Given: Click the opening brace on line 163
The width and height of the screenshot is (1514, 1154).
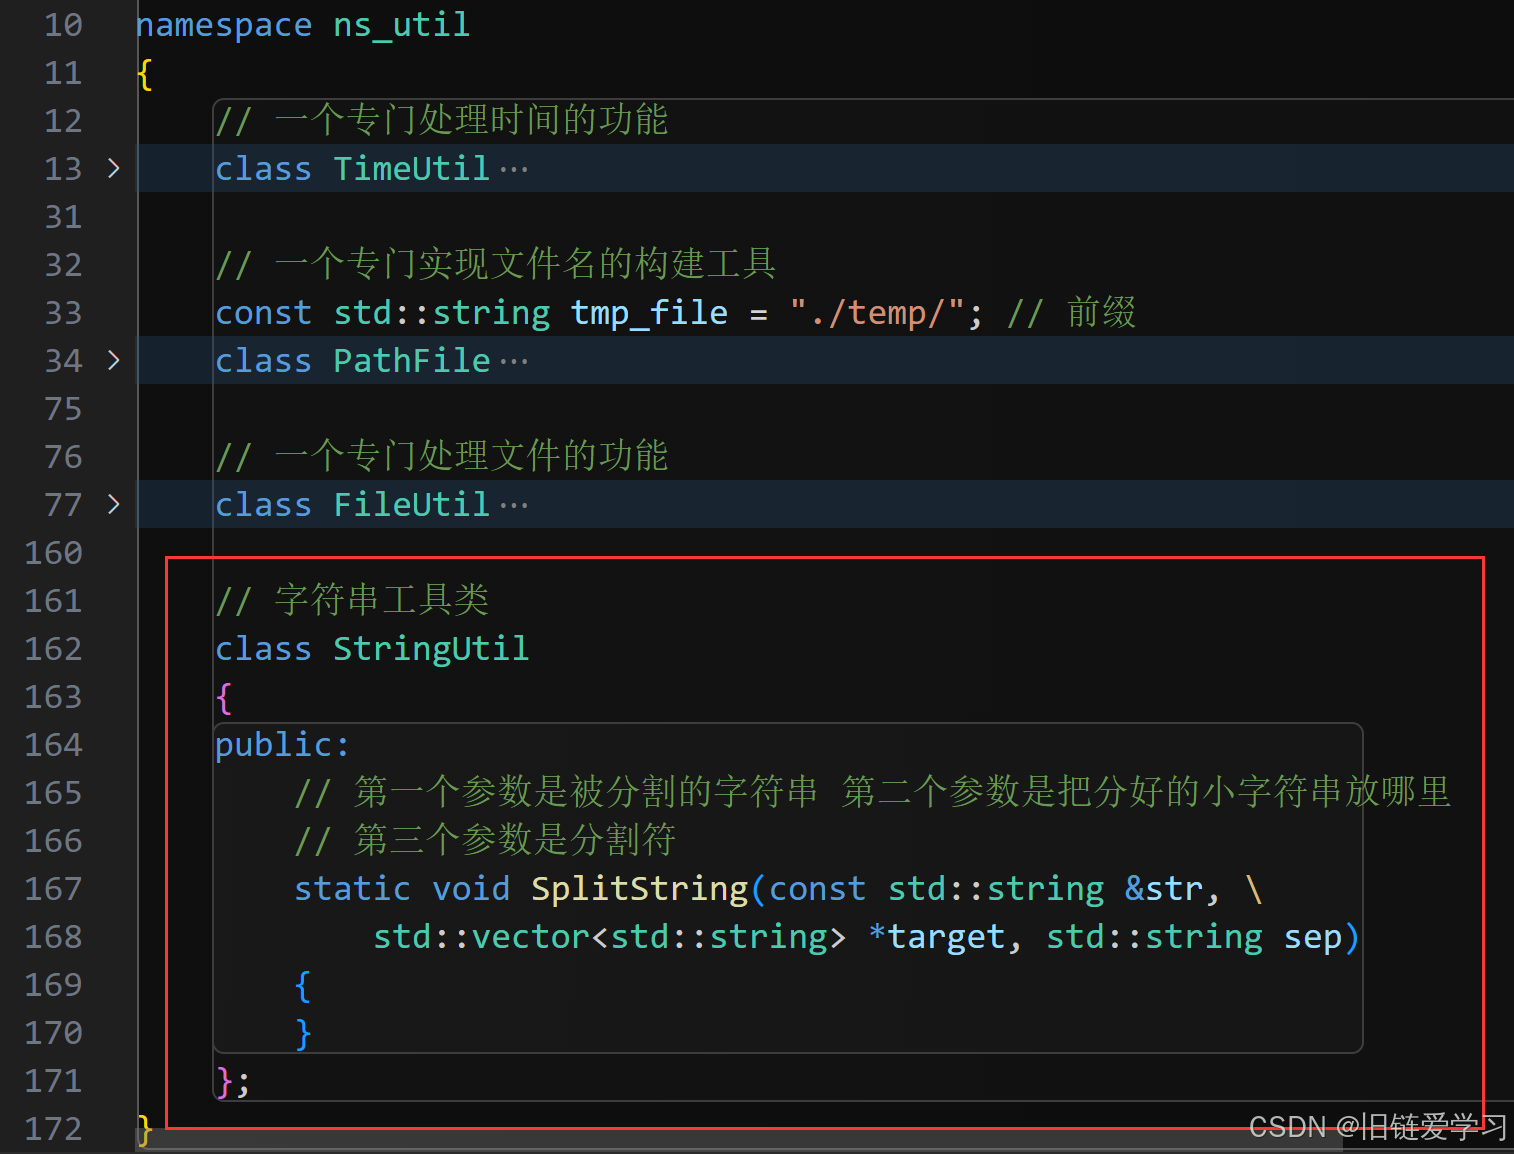Looking at the screenshot, I should pos(224,697).
